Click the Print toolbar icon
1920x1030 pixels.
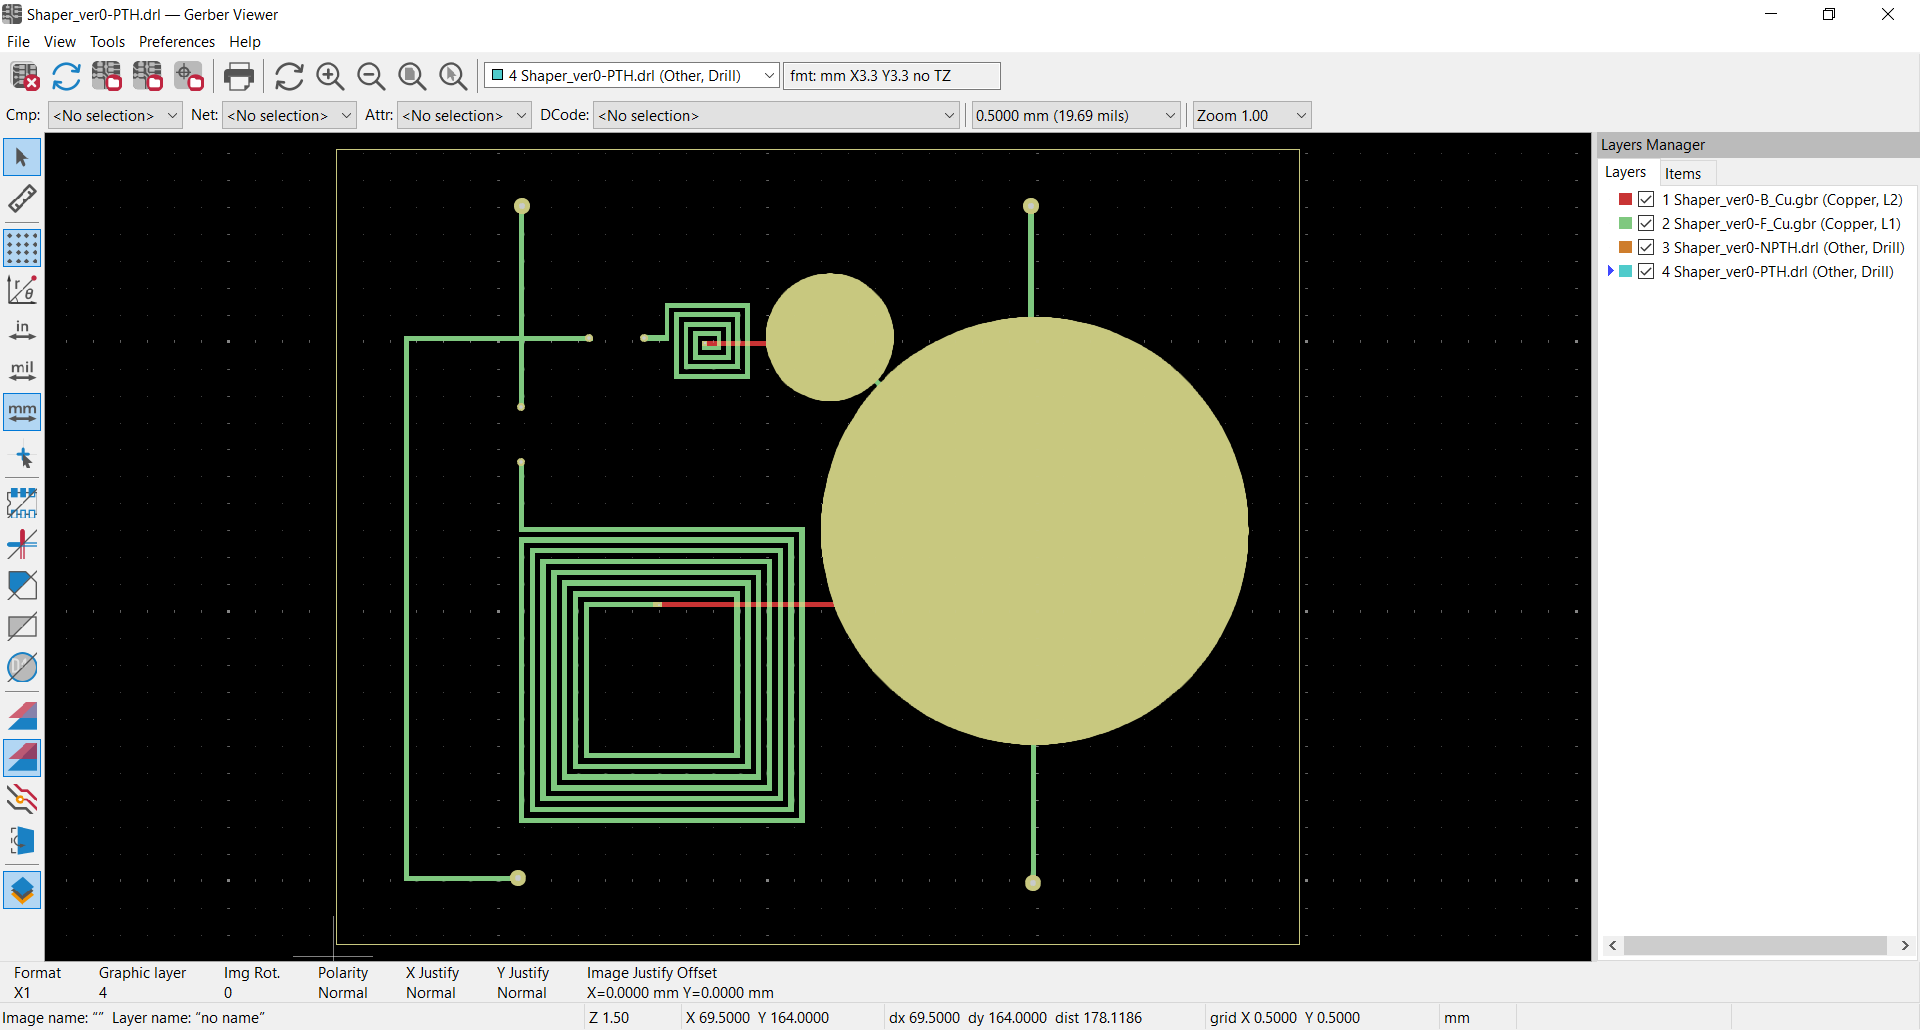tap(239, 76)
